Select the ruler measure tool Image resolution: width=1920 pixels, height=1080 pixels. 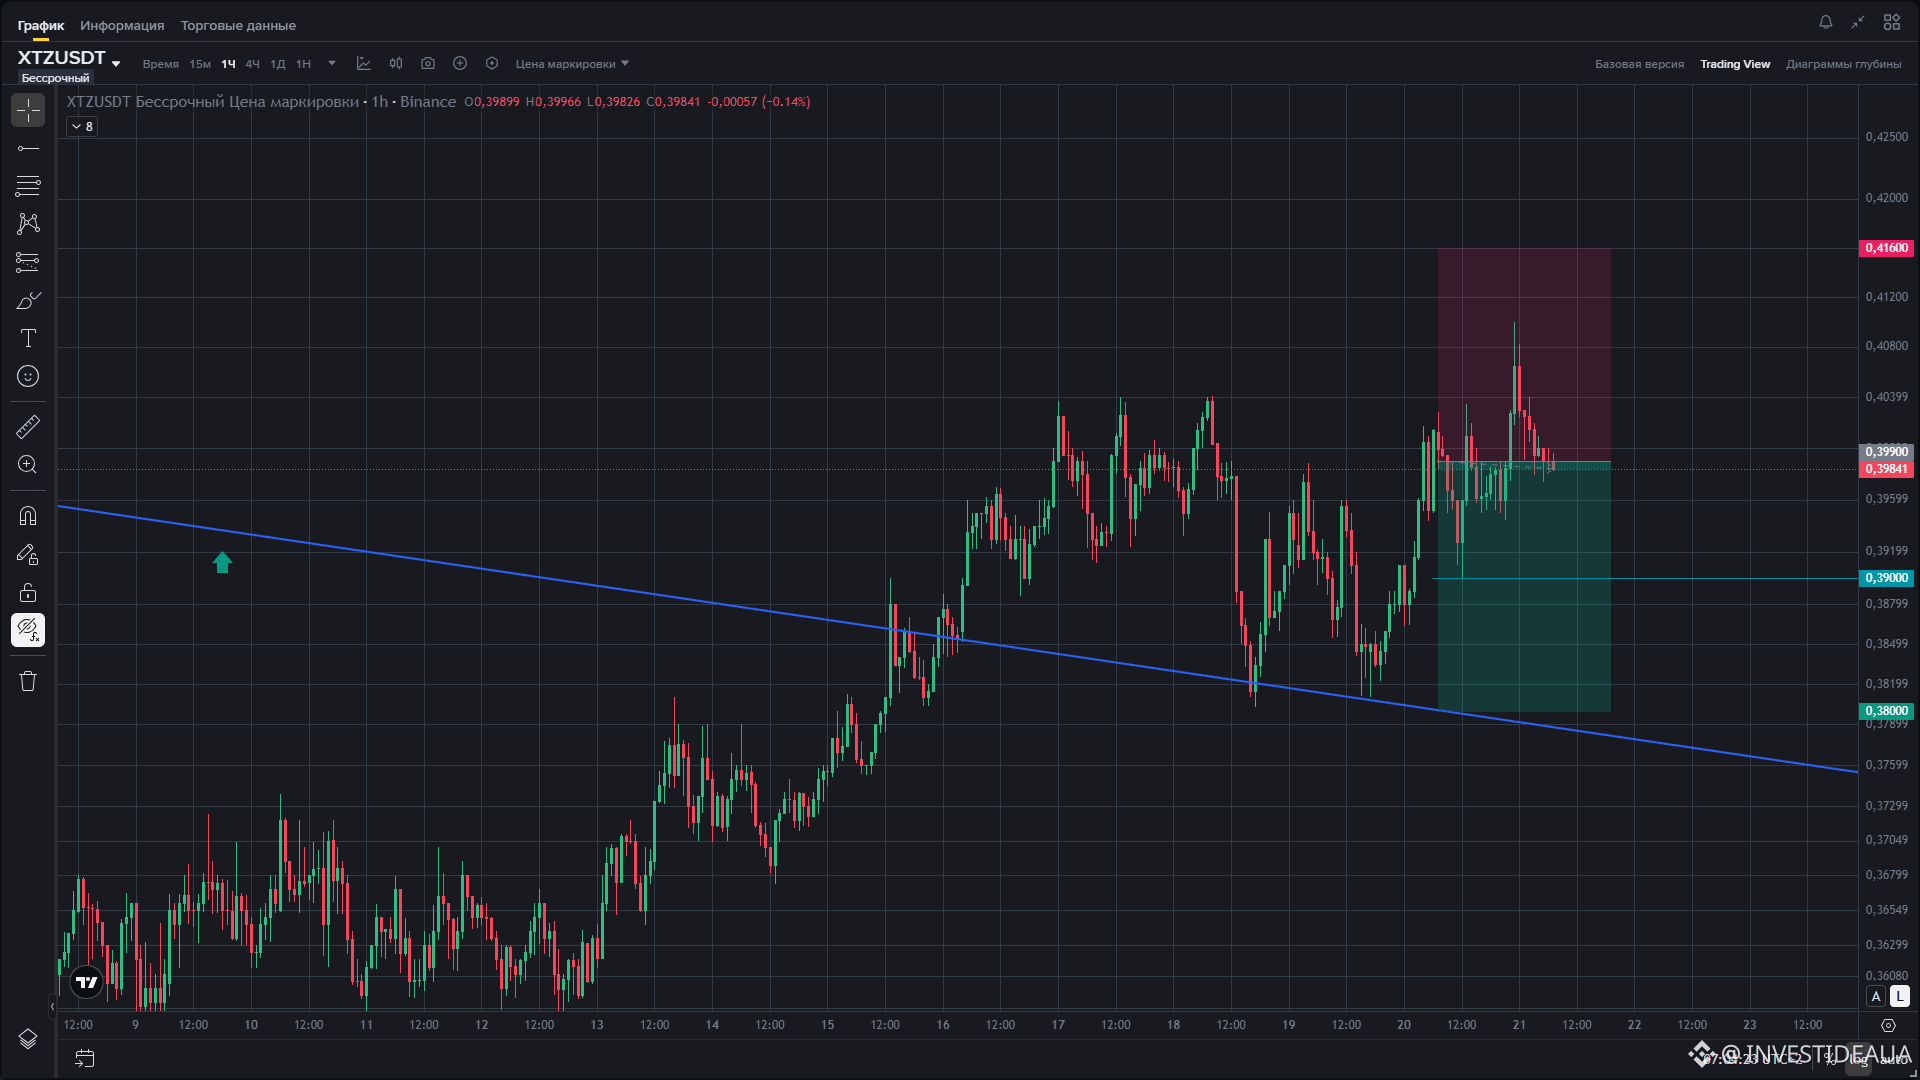(28, 427)
